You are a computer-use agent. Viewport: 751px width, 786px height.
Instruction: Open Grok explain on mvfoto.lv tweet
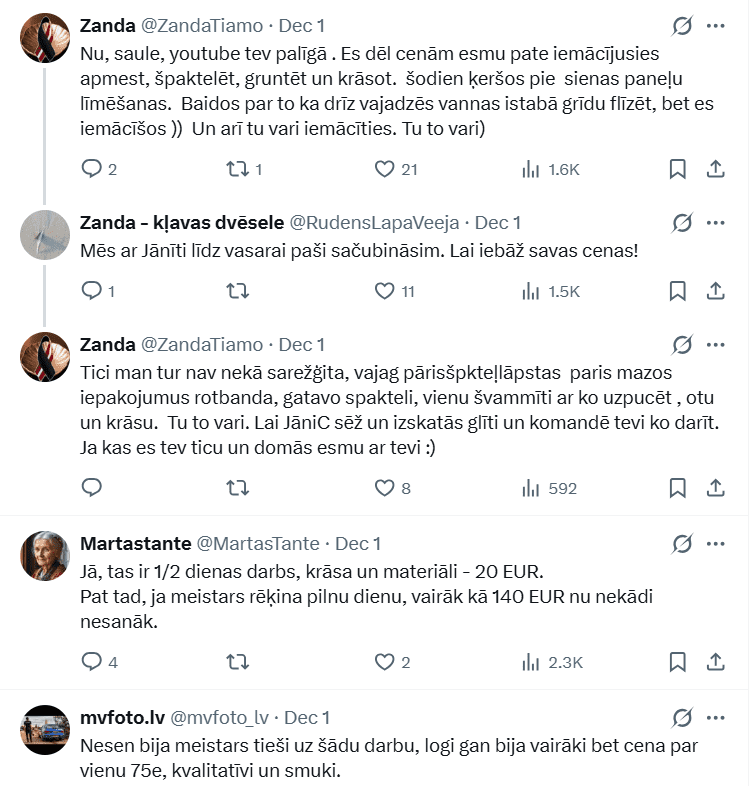(683, 718)
